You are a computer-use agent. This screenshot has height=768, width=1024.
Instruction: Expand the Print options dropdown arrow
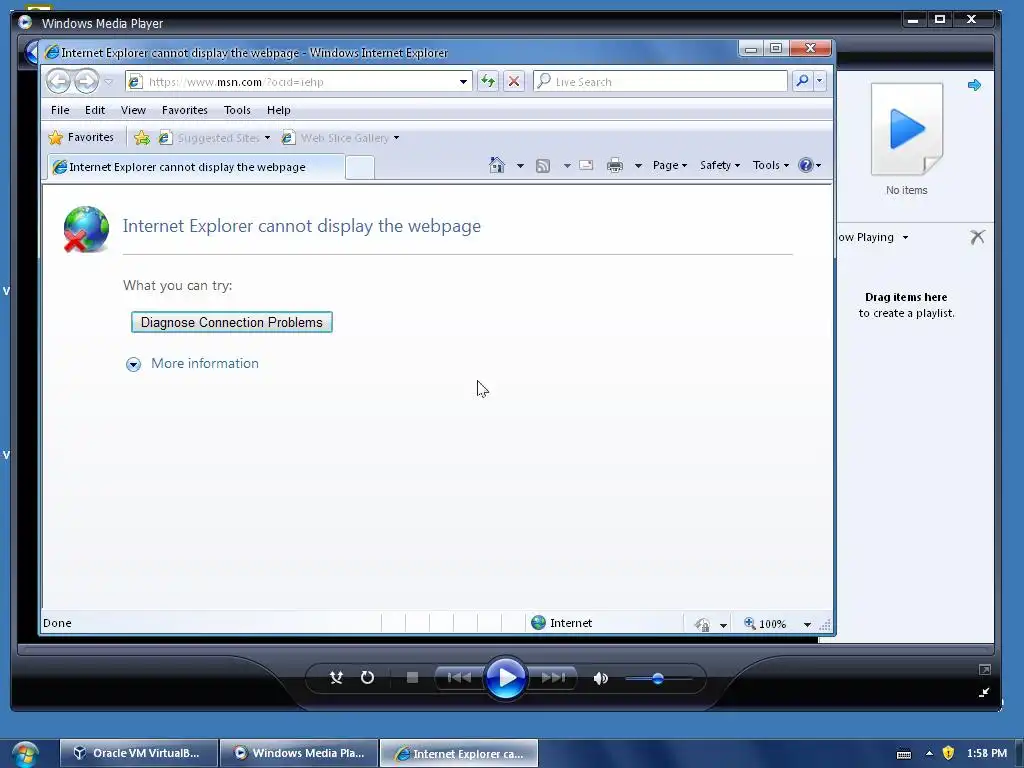pyautogui.click(x=638, y=166)
